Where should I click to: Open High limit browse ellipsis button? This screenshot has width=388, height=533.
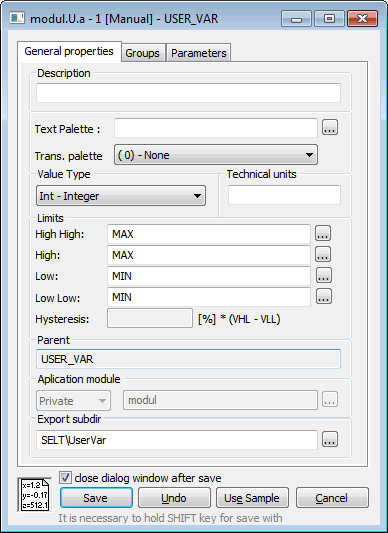[x=323, y=254]
